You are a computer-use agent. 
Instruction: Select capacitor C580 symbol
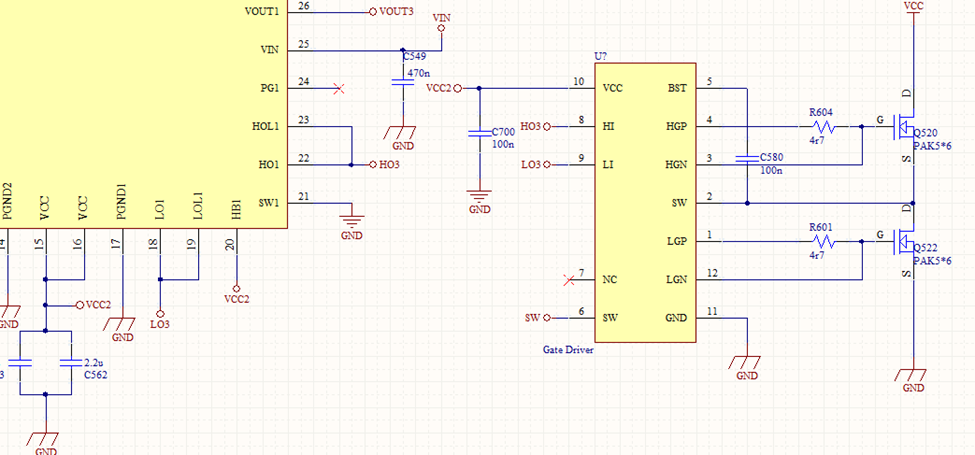(747, 159)
